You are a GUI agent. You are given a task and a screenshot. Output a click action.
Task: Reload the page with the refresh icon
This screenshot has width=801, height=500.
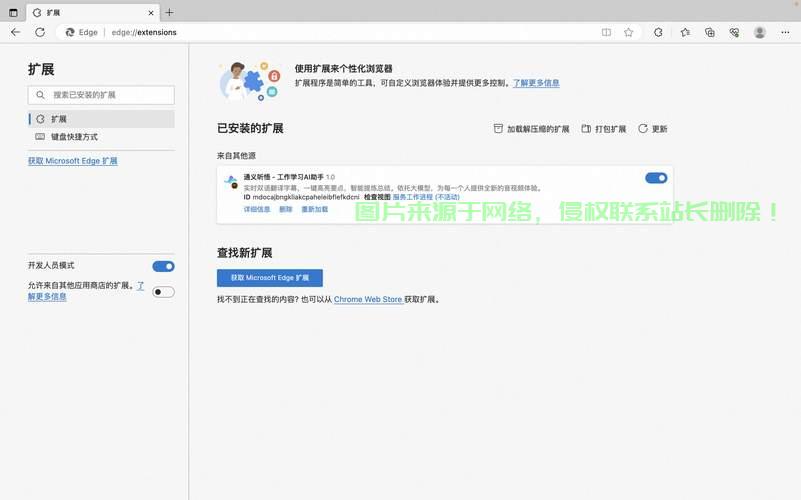pyautogui.click(x=40, y=32)
